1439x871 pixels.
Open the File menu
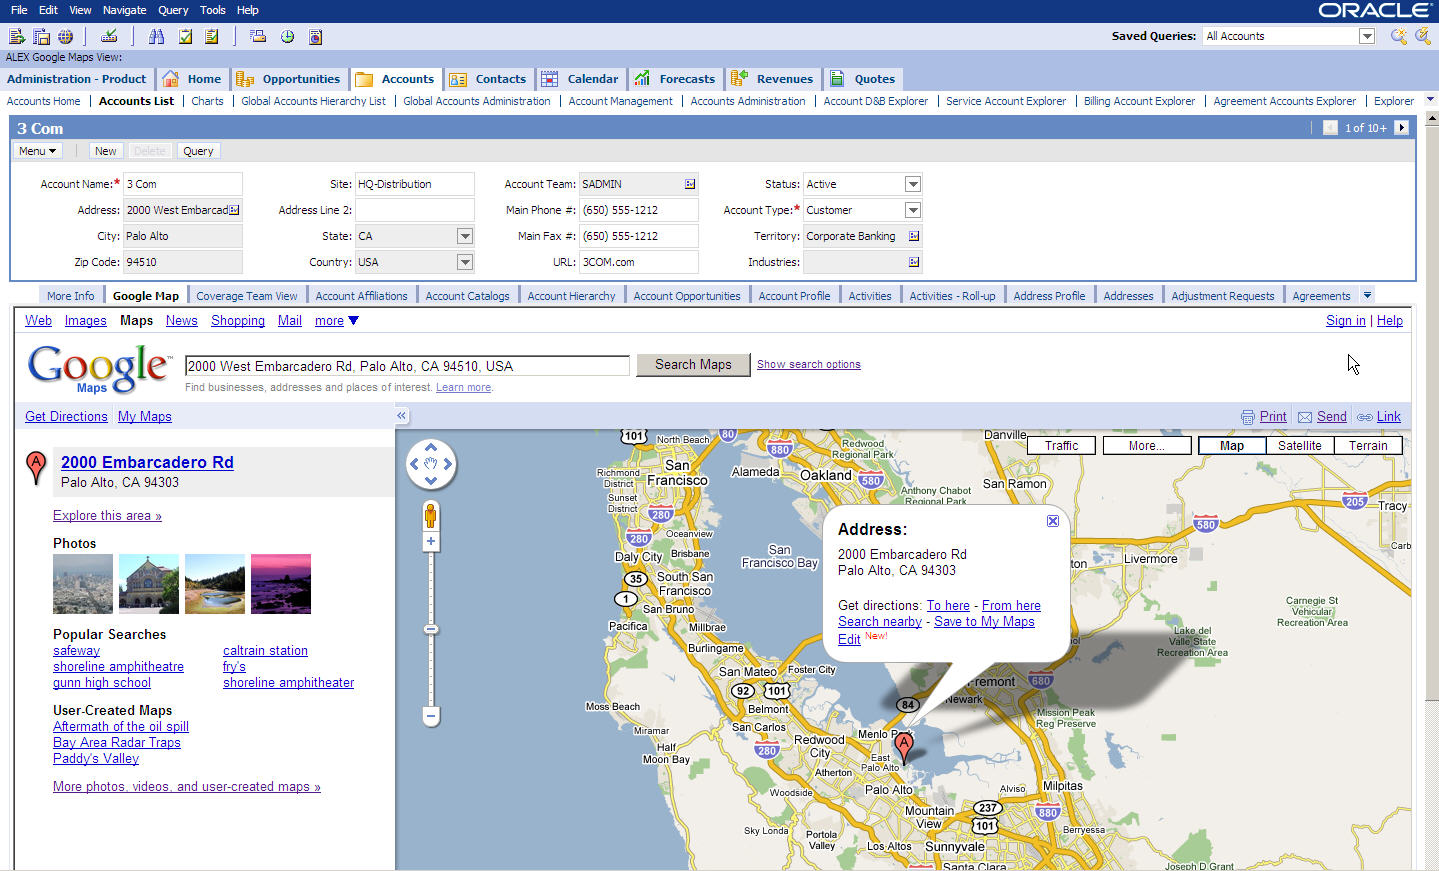coord(19,10)
